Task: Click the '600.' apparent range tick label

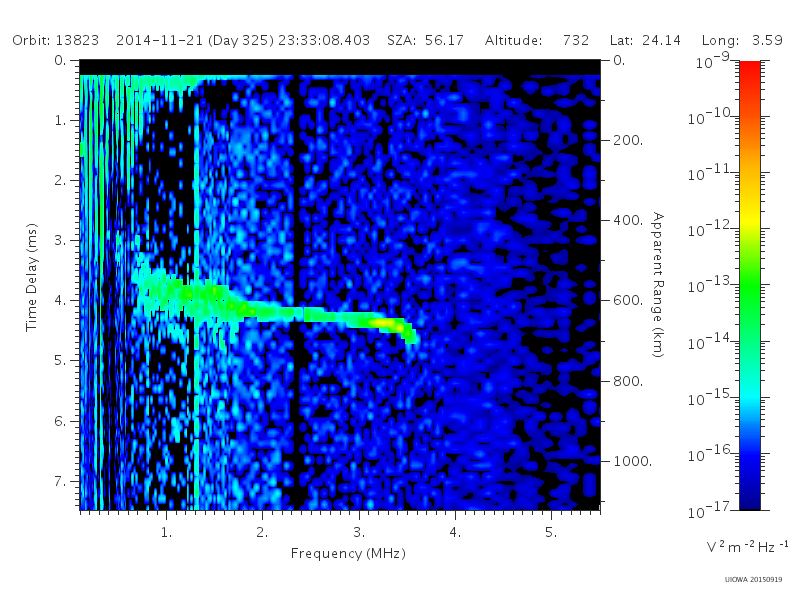Action: 628,300
